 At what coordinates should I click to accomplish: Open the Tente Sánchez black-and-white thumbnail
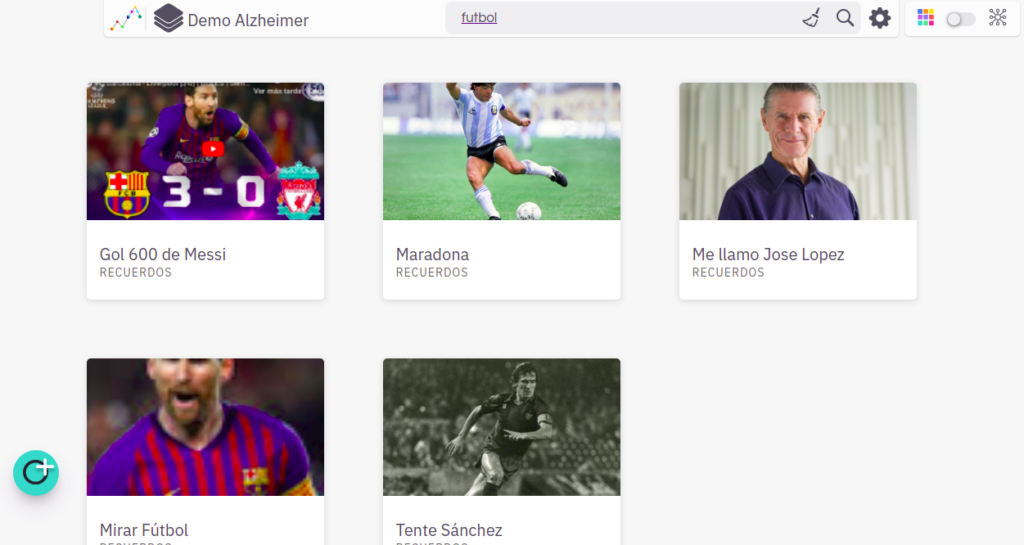point(502,427)
